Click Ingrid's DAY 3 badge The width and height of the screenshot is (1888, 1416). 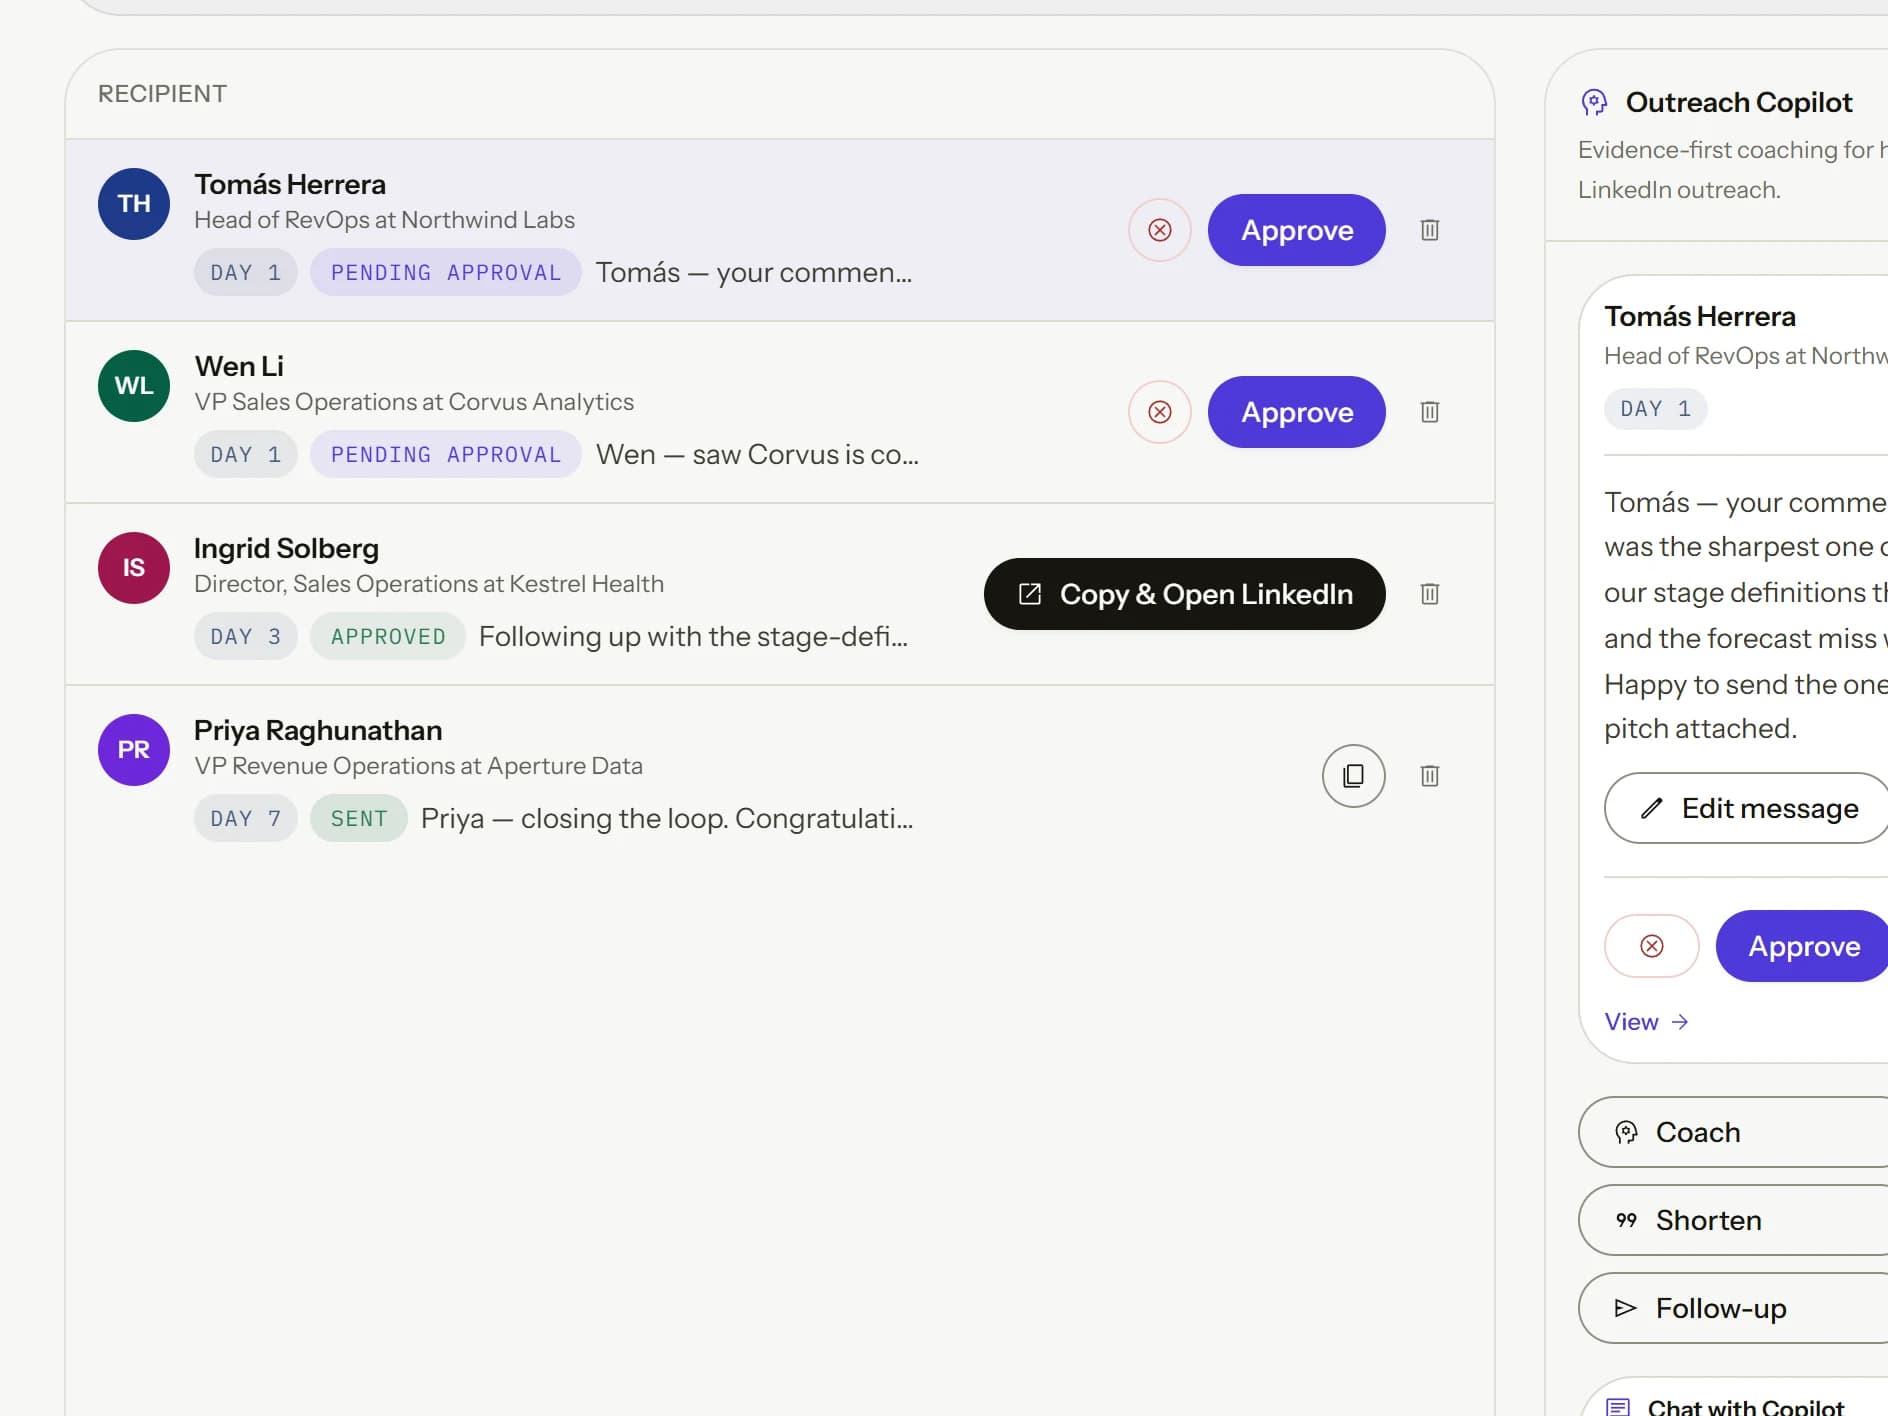246,637
